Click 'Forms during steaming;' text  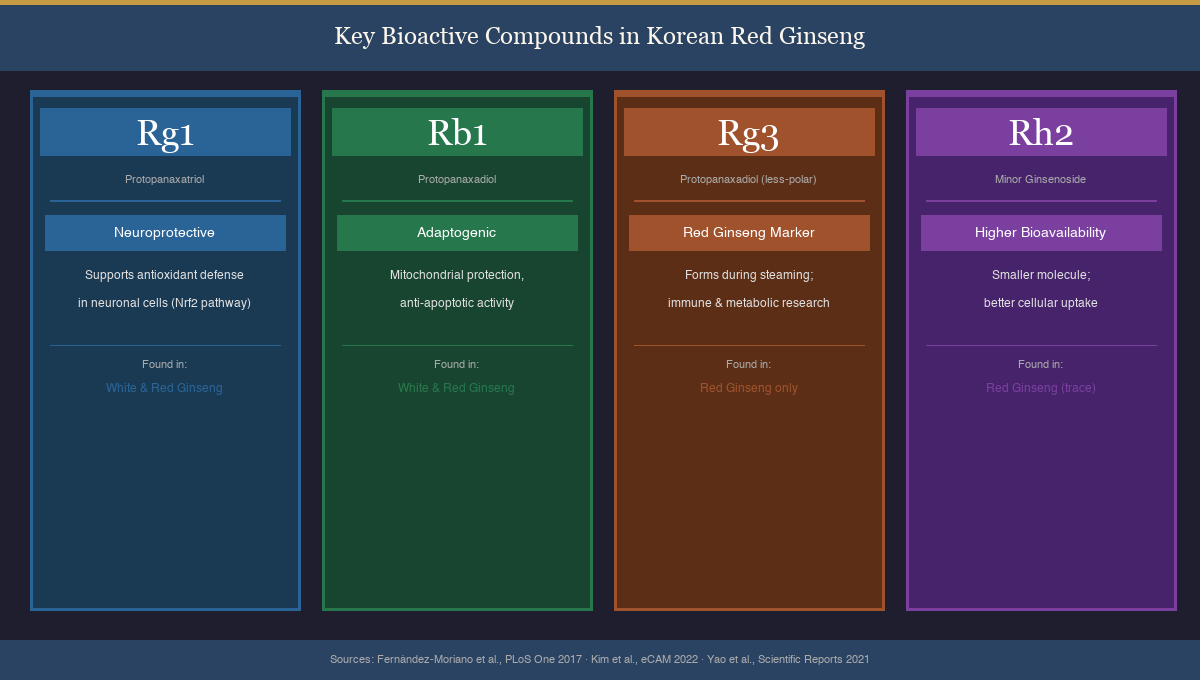749,275
